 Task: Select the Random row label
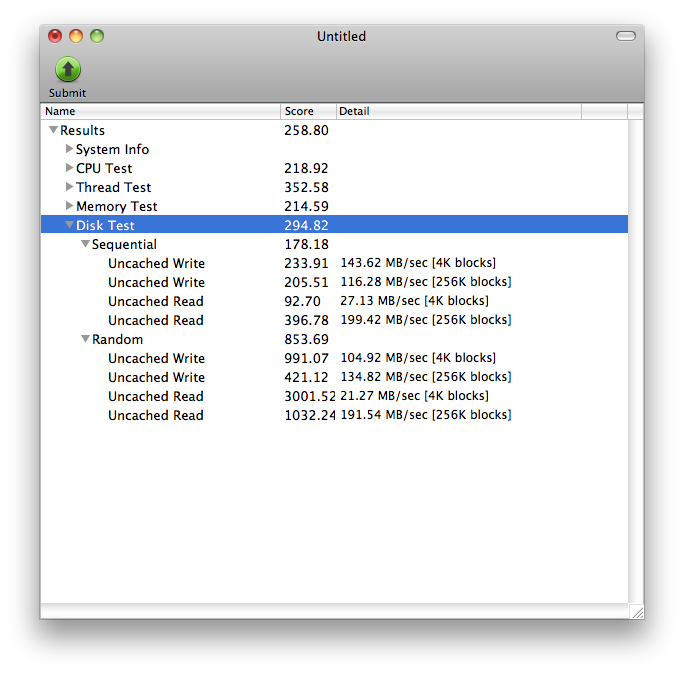[x=117, y=339]
